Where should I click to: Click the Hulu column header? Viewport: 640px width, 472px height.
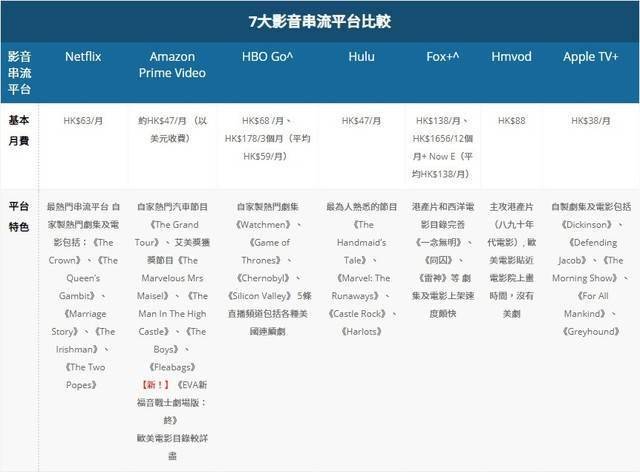[361, 56]
